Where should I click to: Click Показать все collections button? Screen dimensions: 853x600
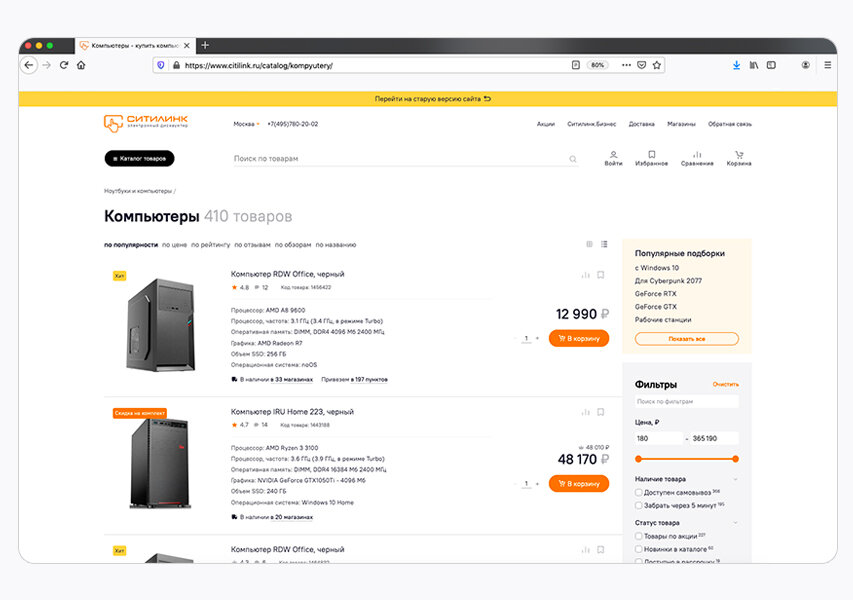click(687, 338)
